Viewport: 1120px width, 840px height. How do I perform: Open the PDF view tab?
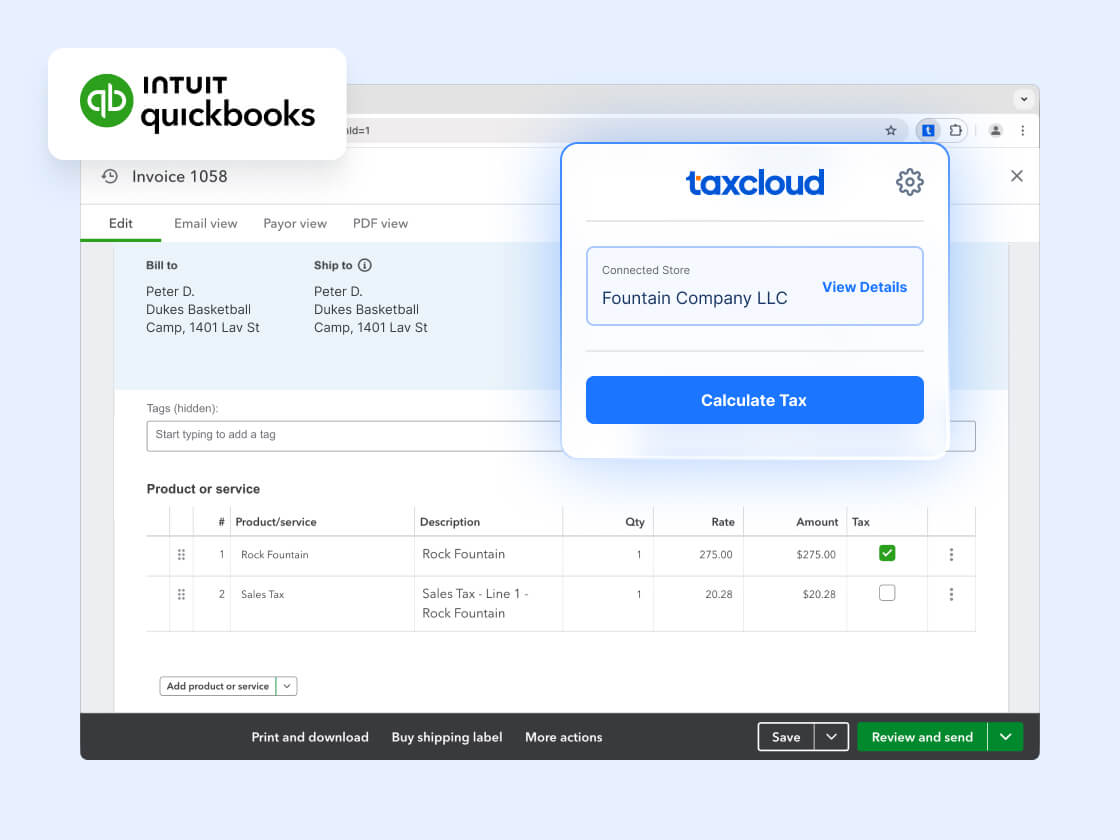(380, 223)
